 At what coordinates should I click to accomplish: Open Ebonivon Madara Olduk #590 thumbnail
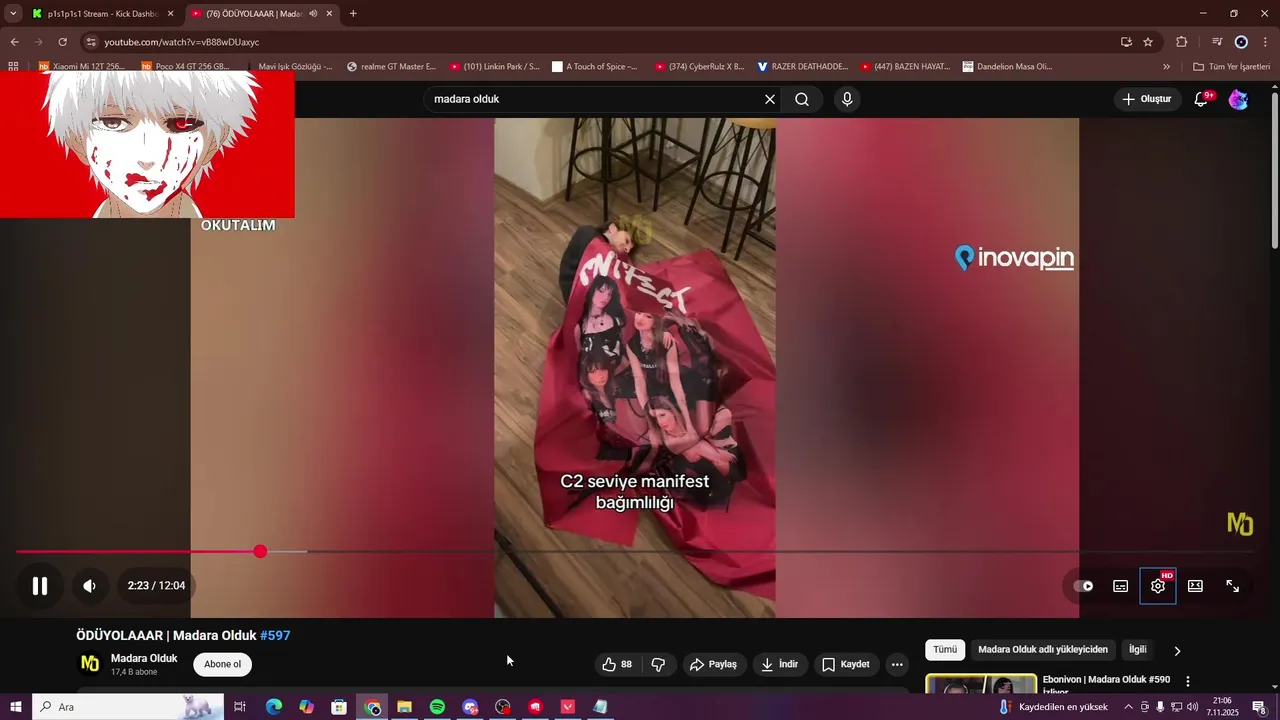(981, 684)
